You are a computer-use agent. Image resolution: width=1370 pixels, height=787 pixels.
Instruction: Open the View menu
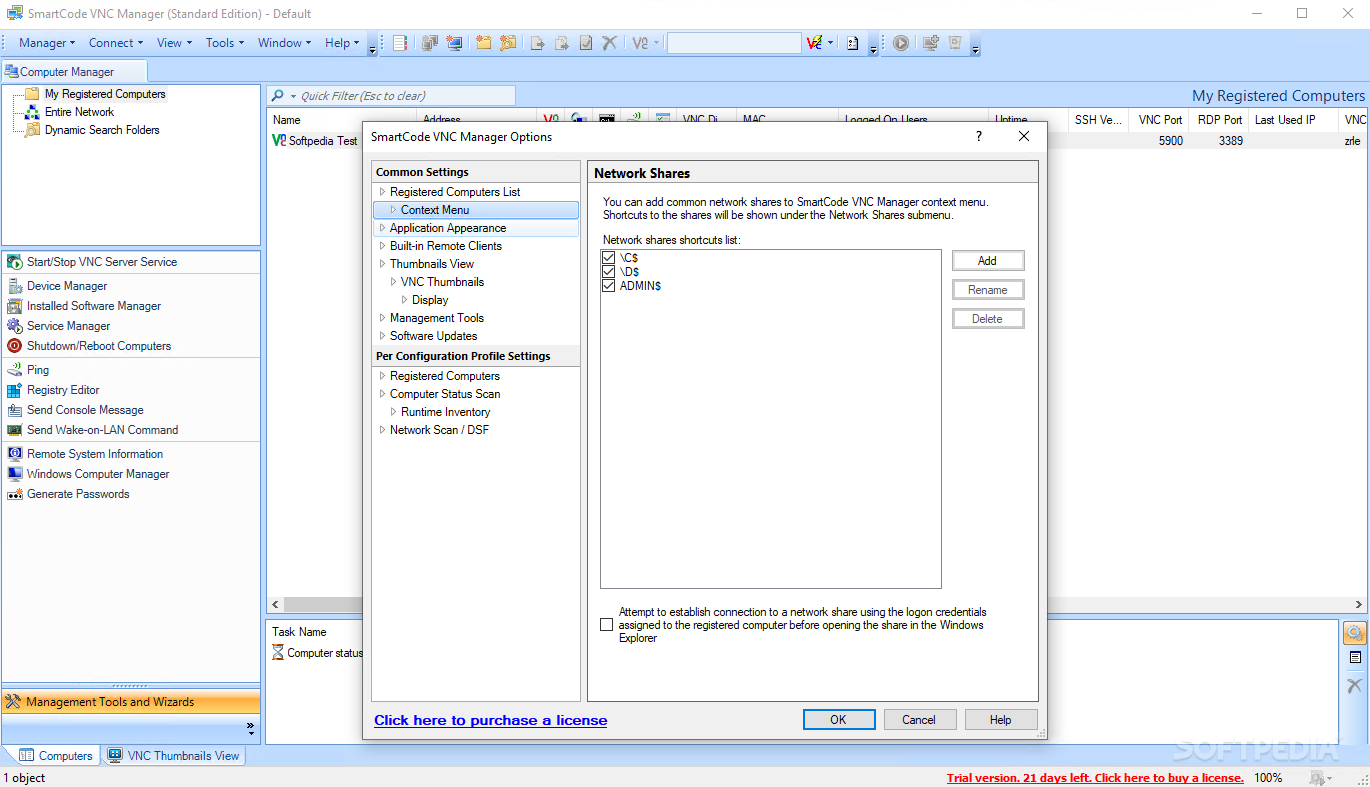(175, 43)
